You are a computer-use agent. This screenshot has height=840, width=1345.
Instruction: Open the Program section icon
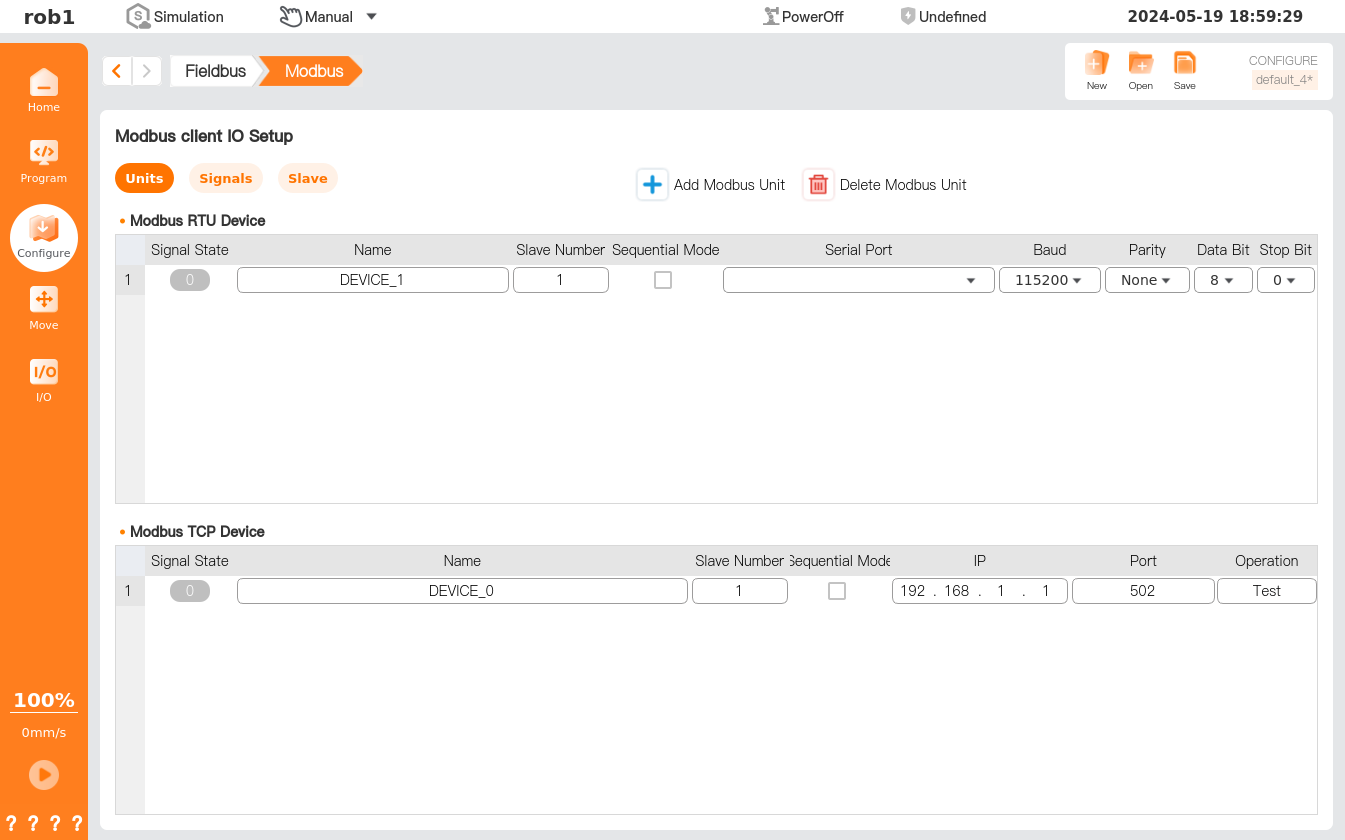(43, 154)
